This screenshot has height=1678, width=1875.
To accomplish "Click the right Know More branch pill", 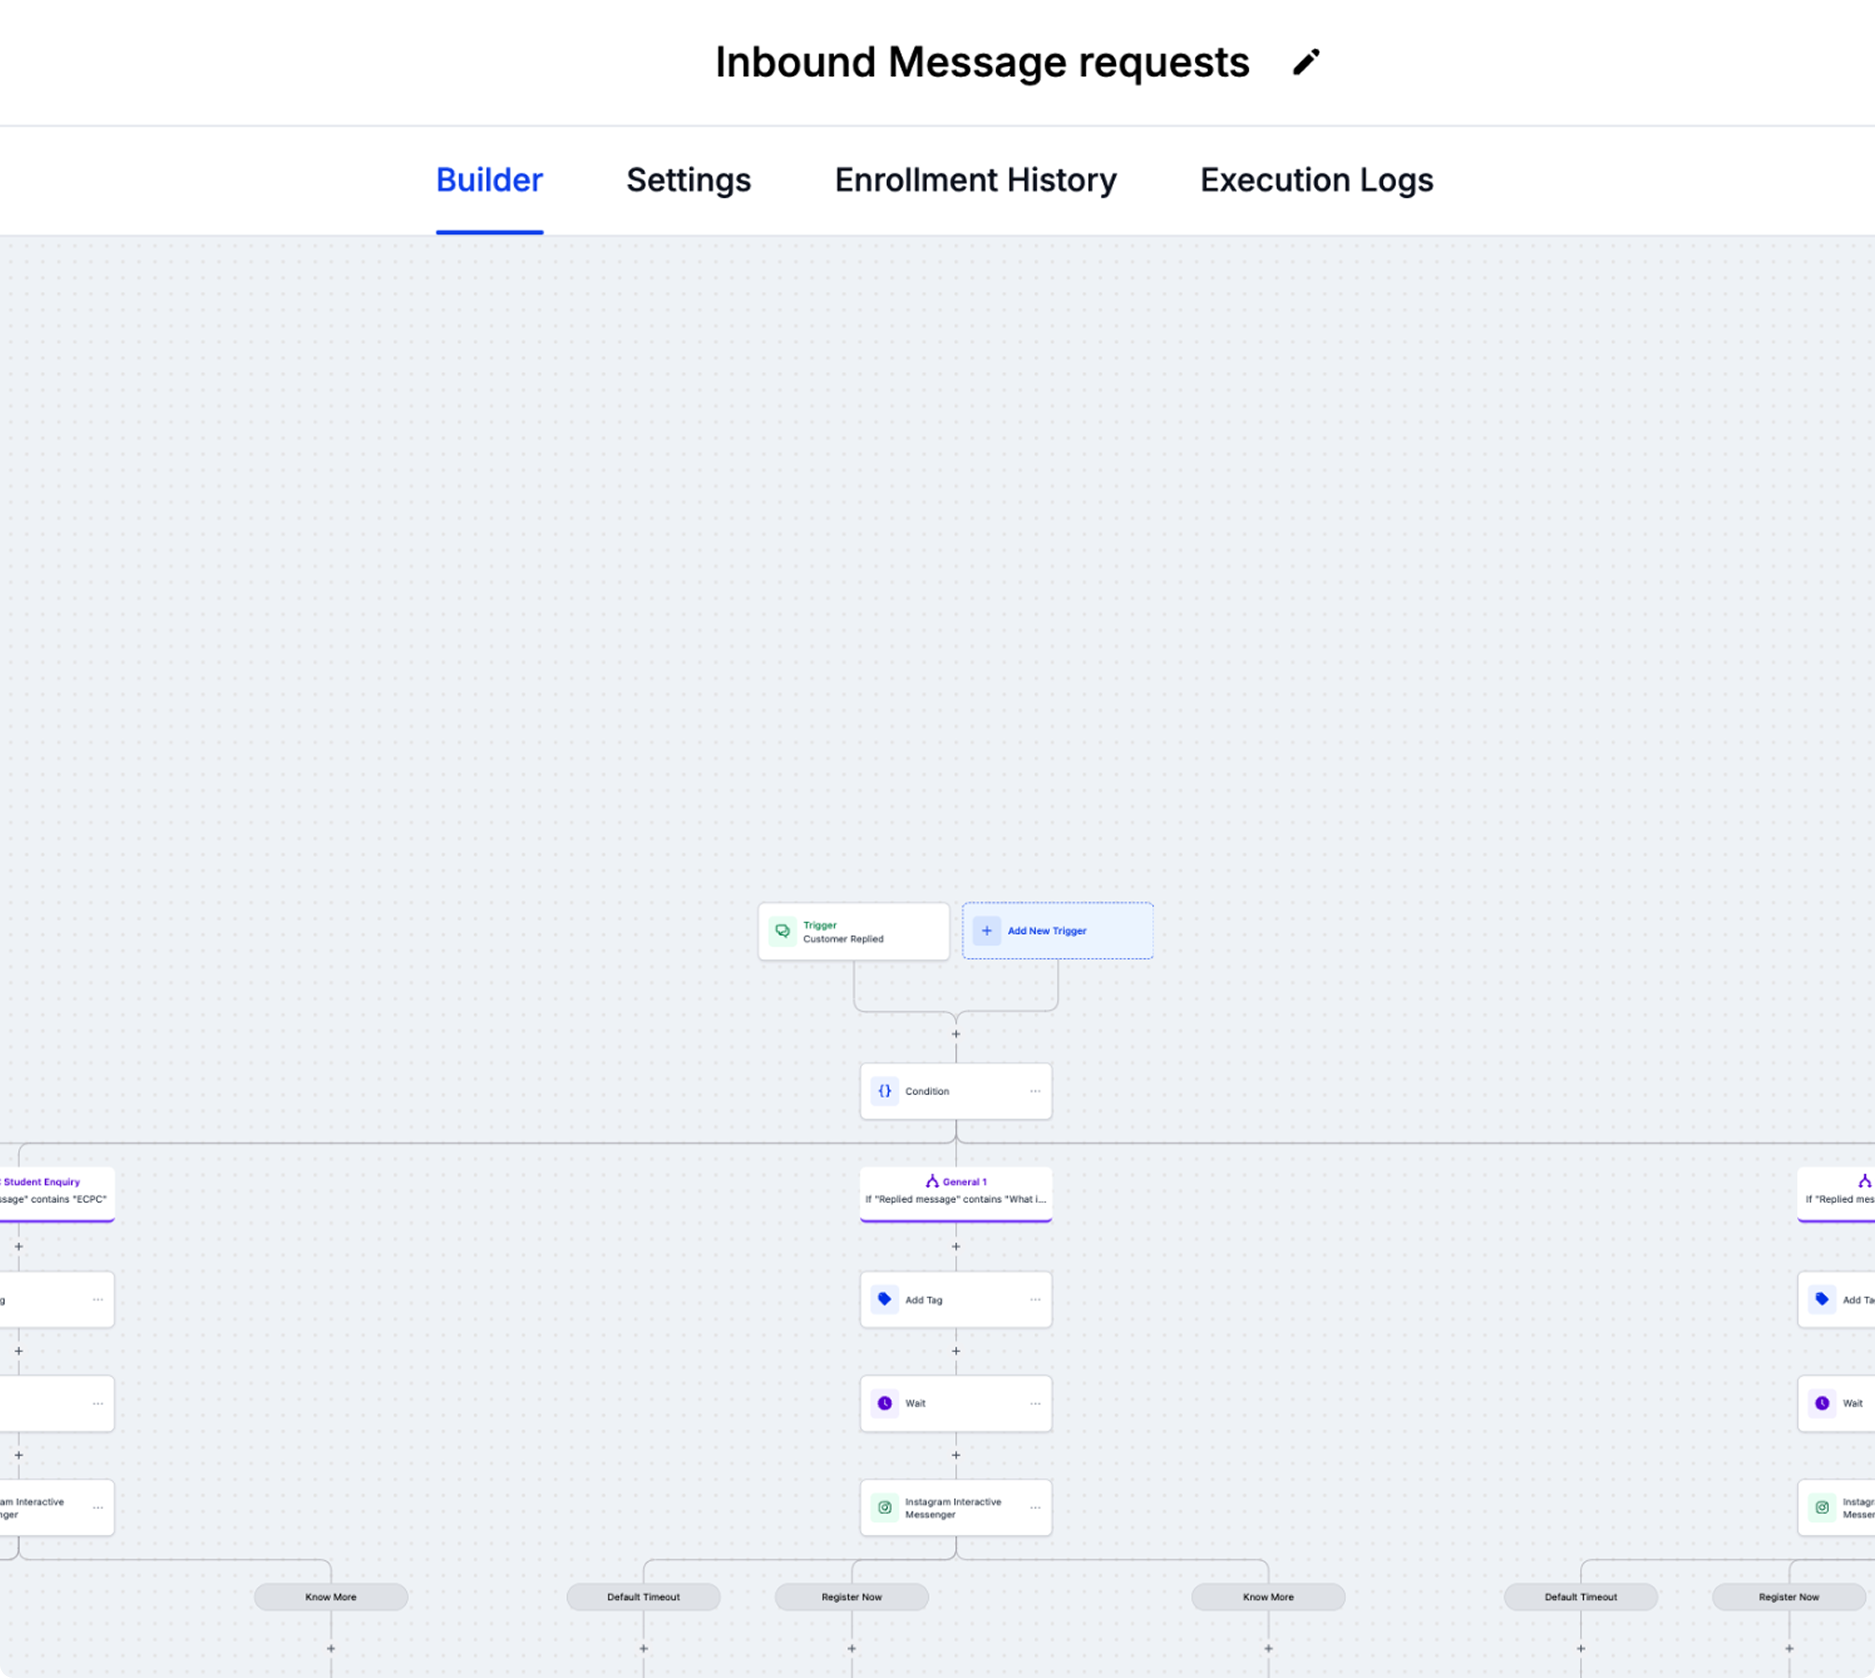I will [1268, 1597].
